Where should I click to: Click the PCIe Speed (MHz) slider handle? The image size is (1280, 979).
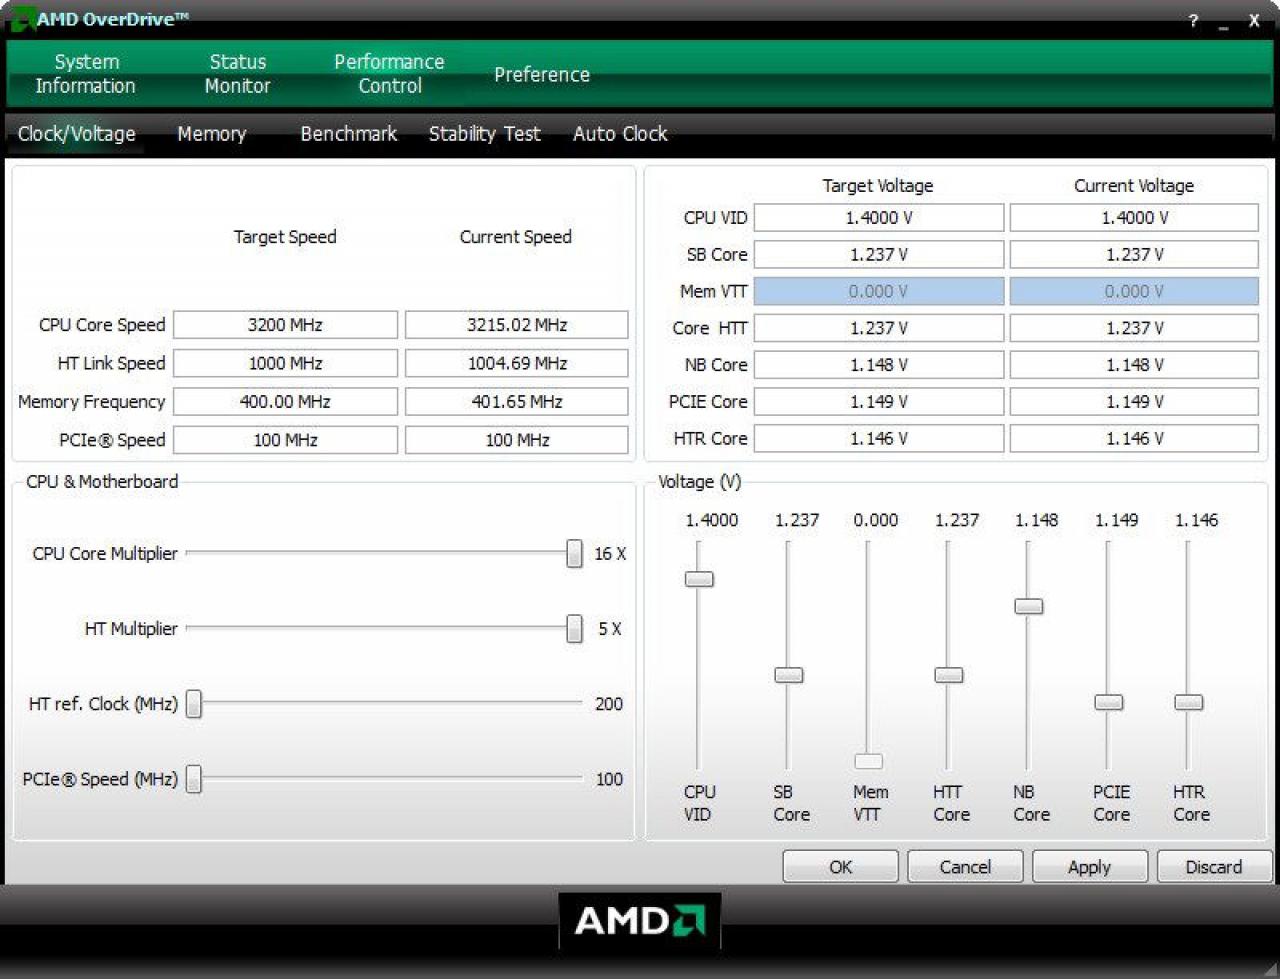[194, 779]
